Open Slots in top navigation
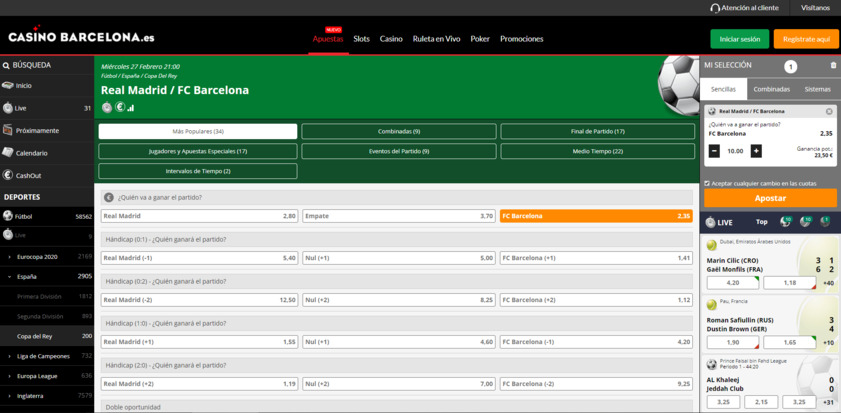 362,39
